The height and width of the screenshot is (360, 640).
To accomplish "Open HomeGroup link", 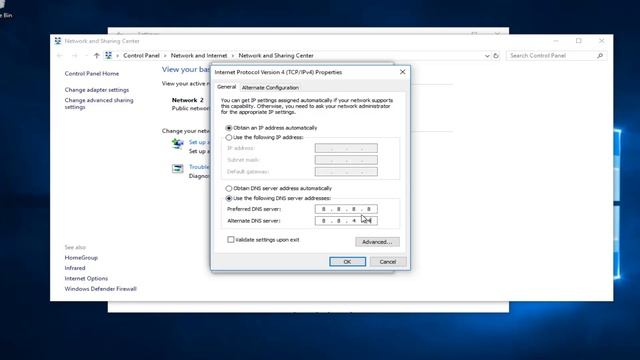I will tap(81, 258).
